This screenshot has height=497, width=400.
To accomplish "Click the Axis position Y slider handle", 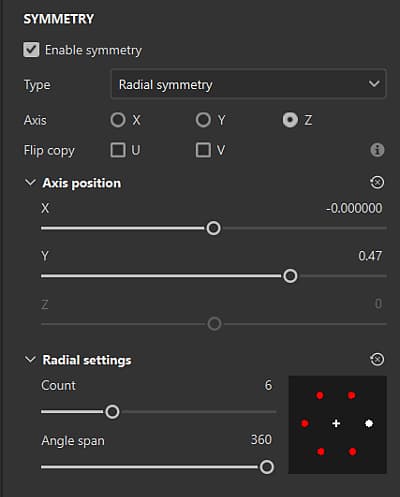I will pyautogui.click(x=290, y=276).
